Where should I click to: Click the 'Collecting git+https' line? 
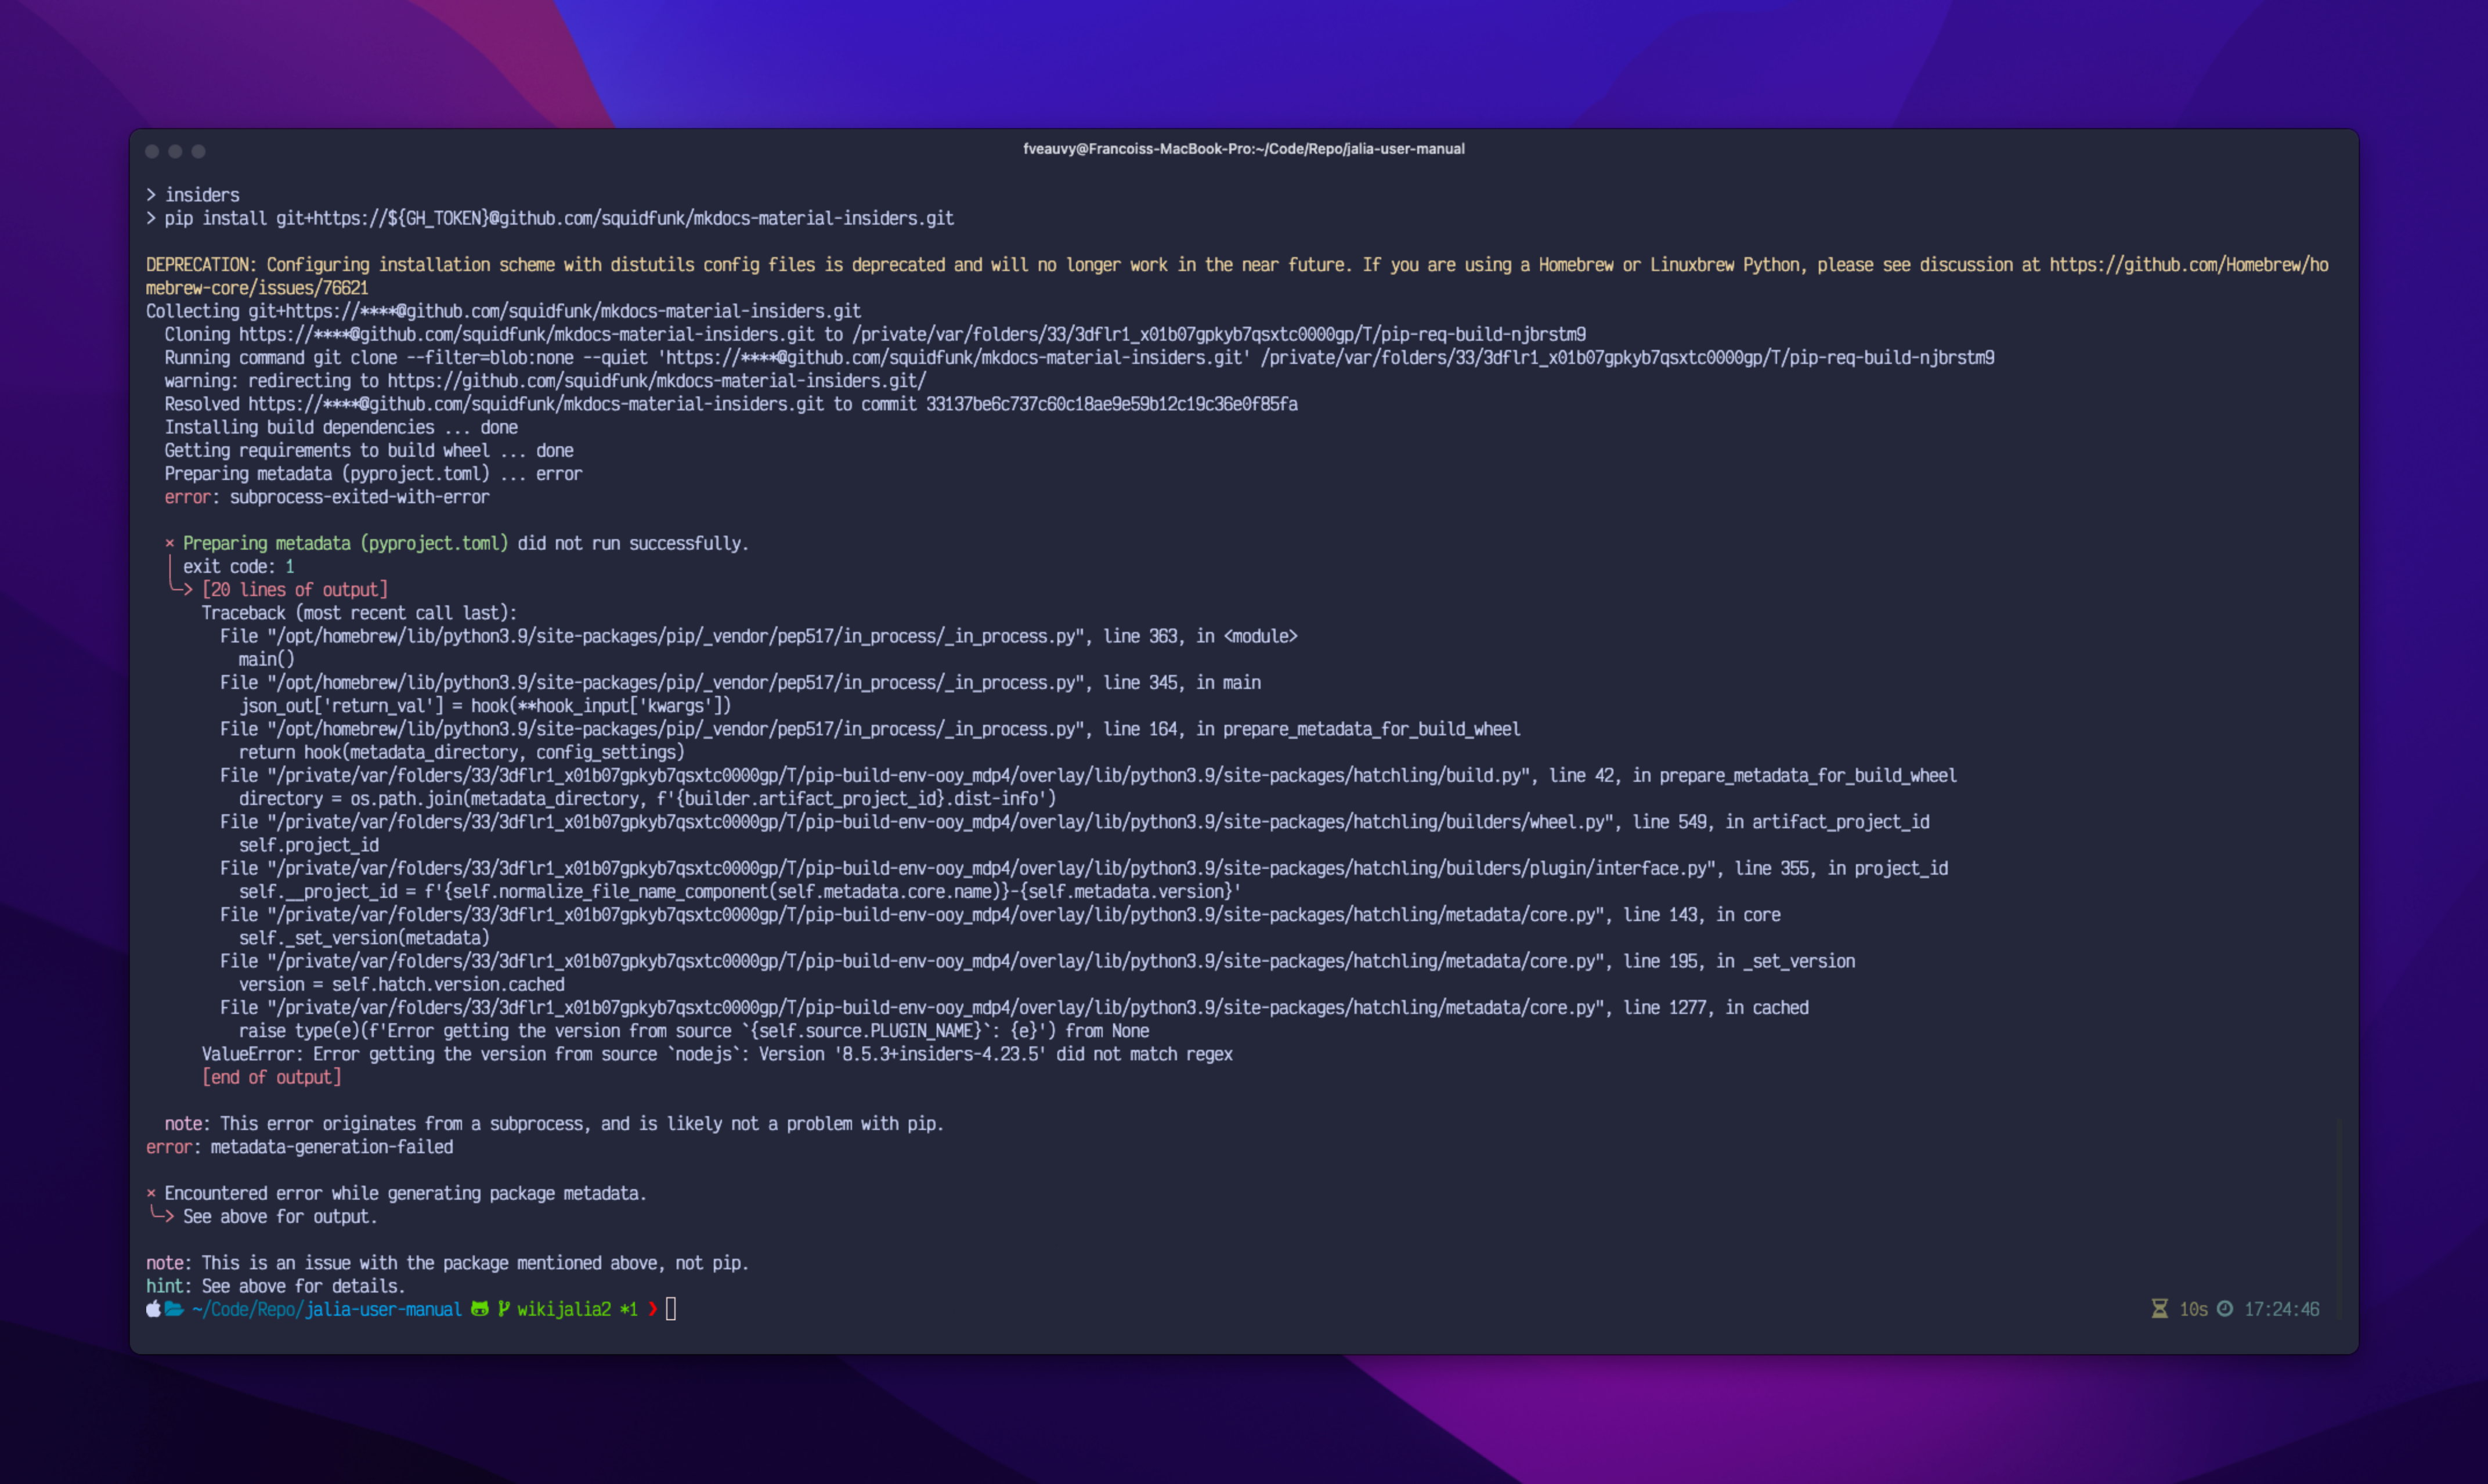504,311
